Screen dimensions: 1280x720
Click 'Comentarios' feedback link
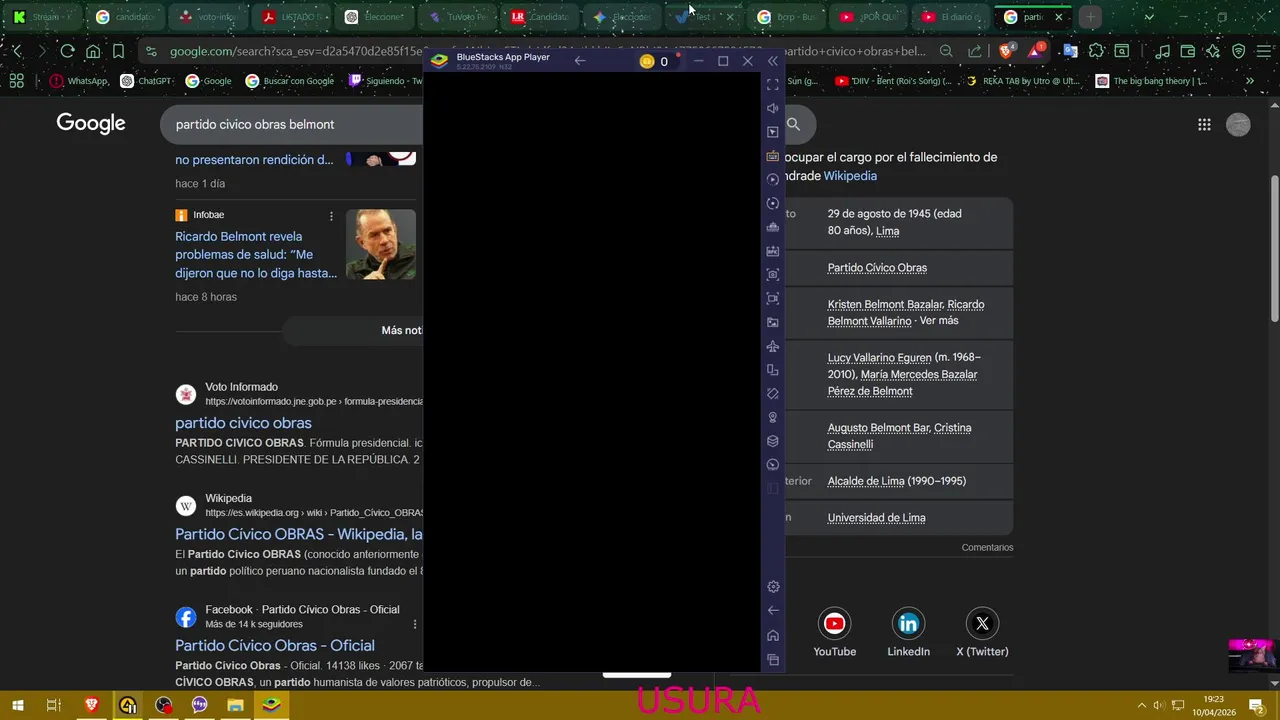pyautogui.click(x=987, y=548)
